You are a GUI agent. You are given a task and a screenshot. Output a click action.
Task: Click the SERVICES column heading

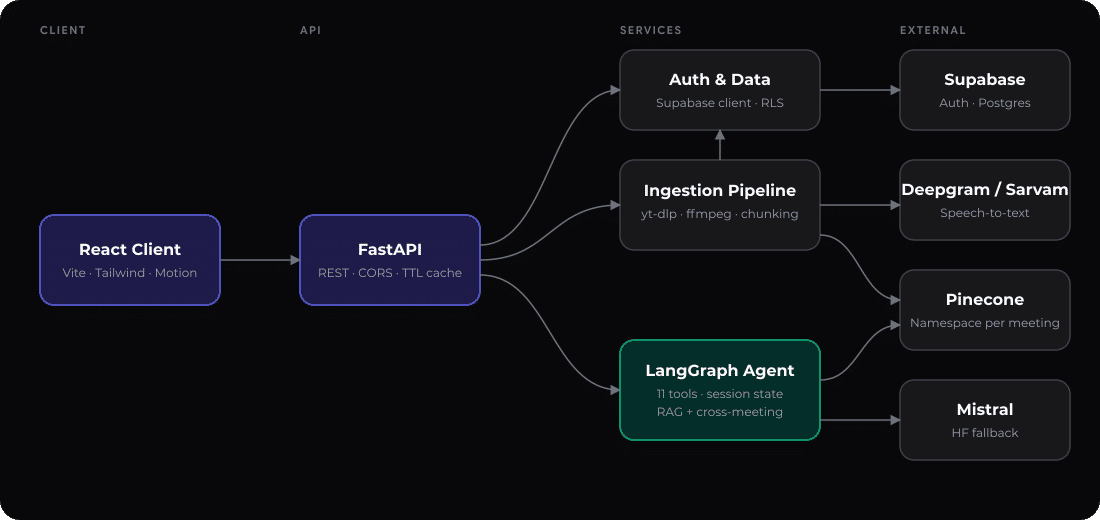click(x=650, y=31)
